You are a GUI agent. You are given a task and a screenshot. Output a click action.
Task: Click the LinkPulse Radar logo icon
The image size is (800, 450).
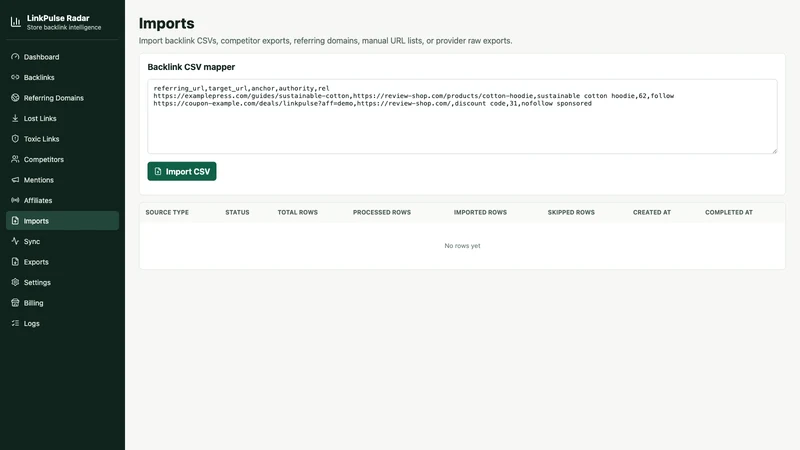click(16, 22)
